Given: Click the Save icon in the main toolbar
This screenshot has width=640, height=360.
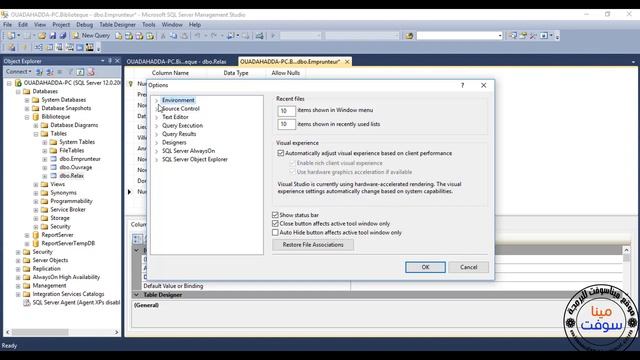Looking at the screenshot, I should [x=53, y=36].
